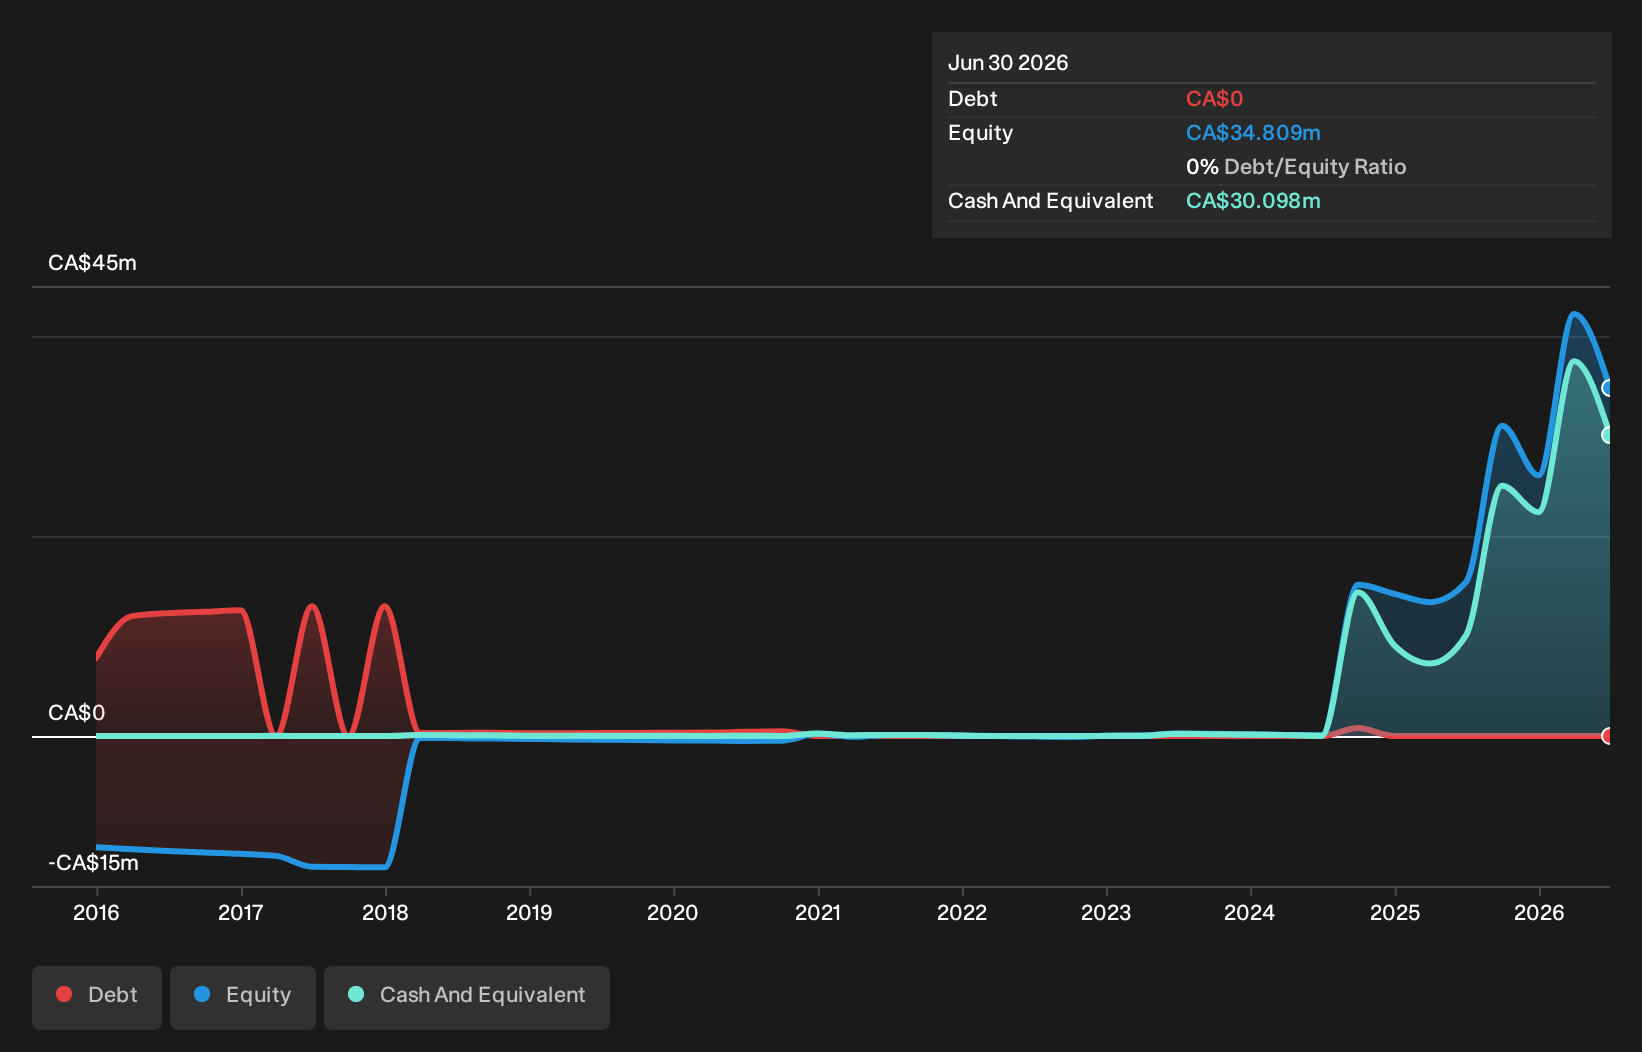Image resolution: width=1642 pixels, height=1052 pixels.
Task: Click the 2018 x-axis label
Action: click(385, 912)
